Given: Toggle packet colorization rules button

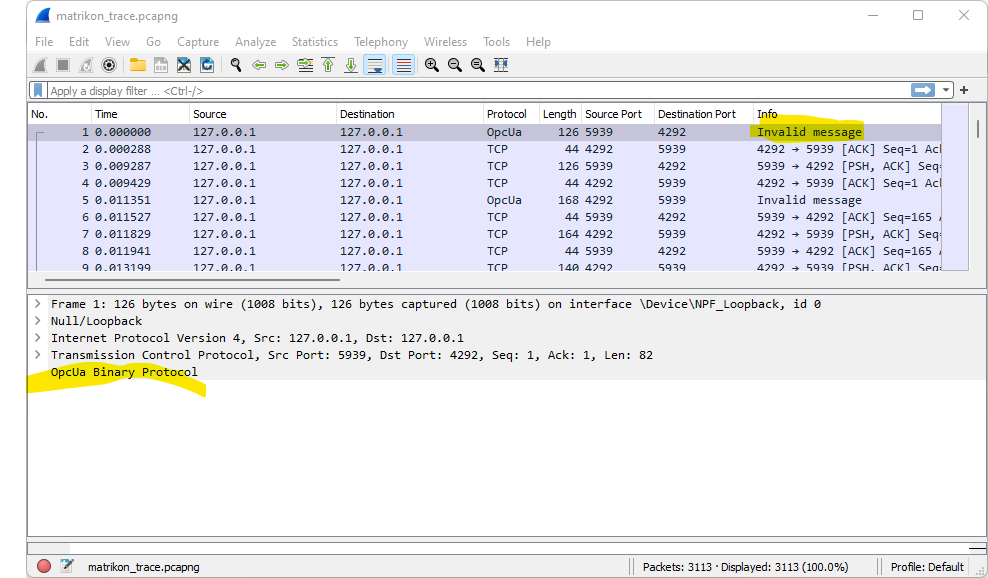Looking at the screenshot, I should [x=403, y=65].
